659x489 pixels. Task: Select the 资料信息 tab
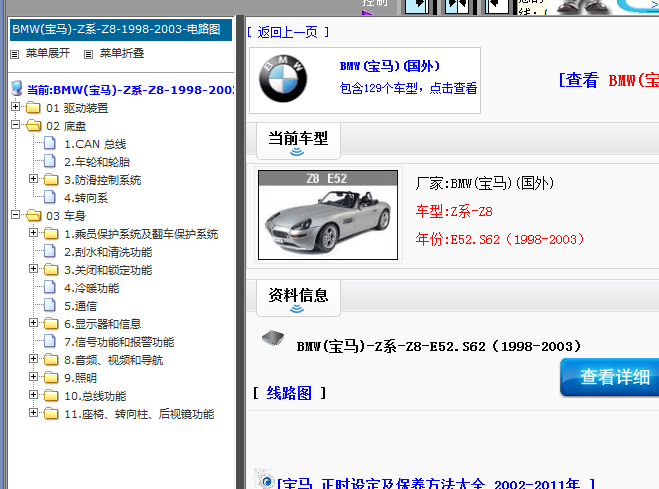tap(298, 298)
